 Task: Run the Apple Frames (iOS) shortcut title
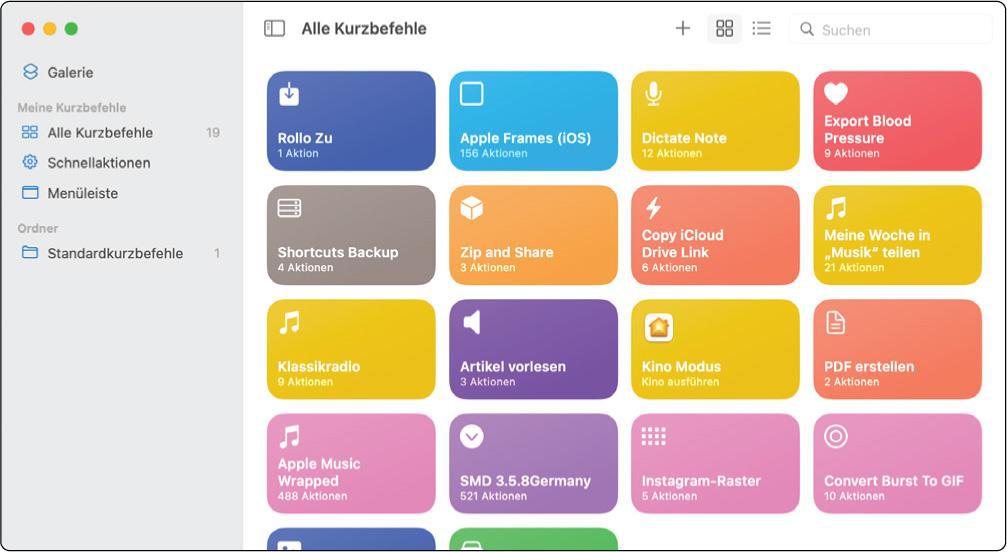[525, 138]
